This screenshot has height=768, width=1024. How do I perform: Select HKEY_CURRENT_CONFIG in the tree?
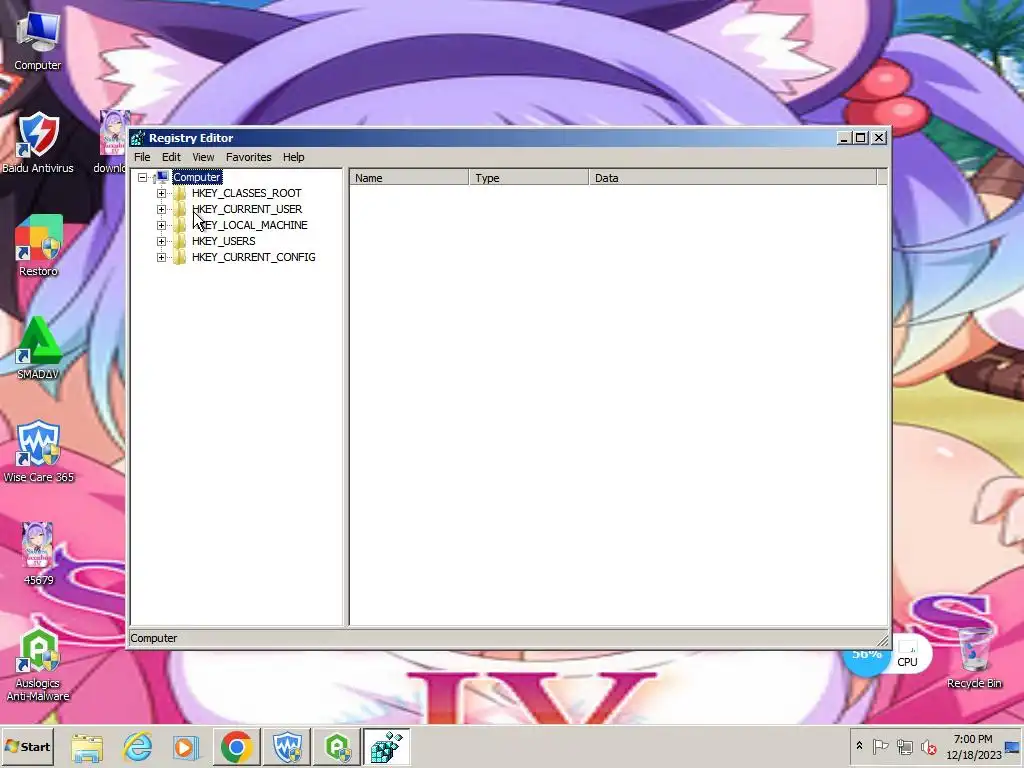tap(253, 257)
